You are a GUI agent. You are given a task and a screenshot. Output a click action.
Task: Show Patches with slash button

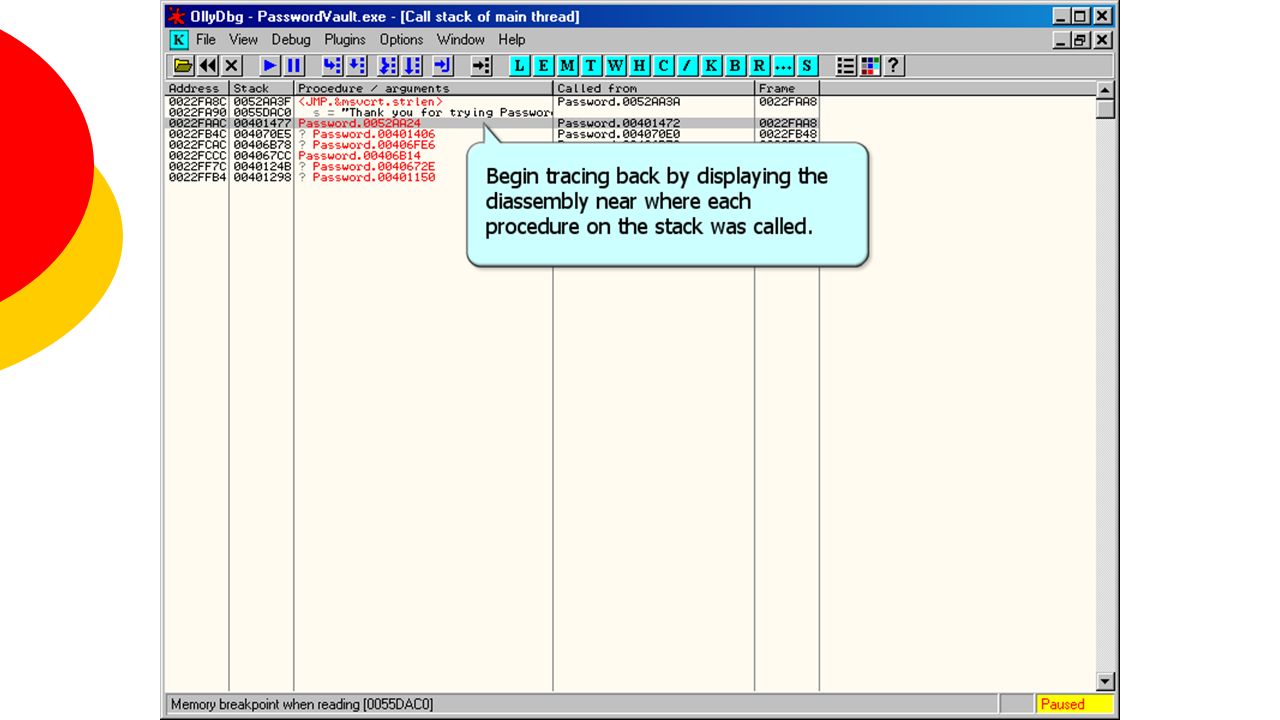point(687,66)
